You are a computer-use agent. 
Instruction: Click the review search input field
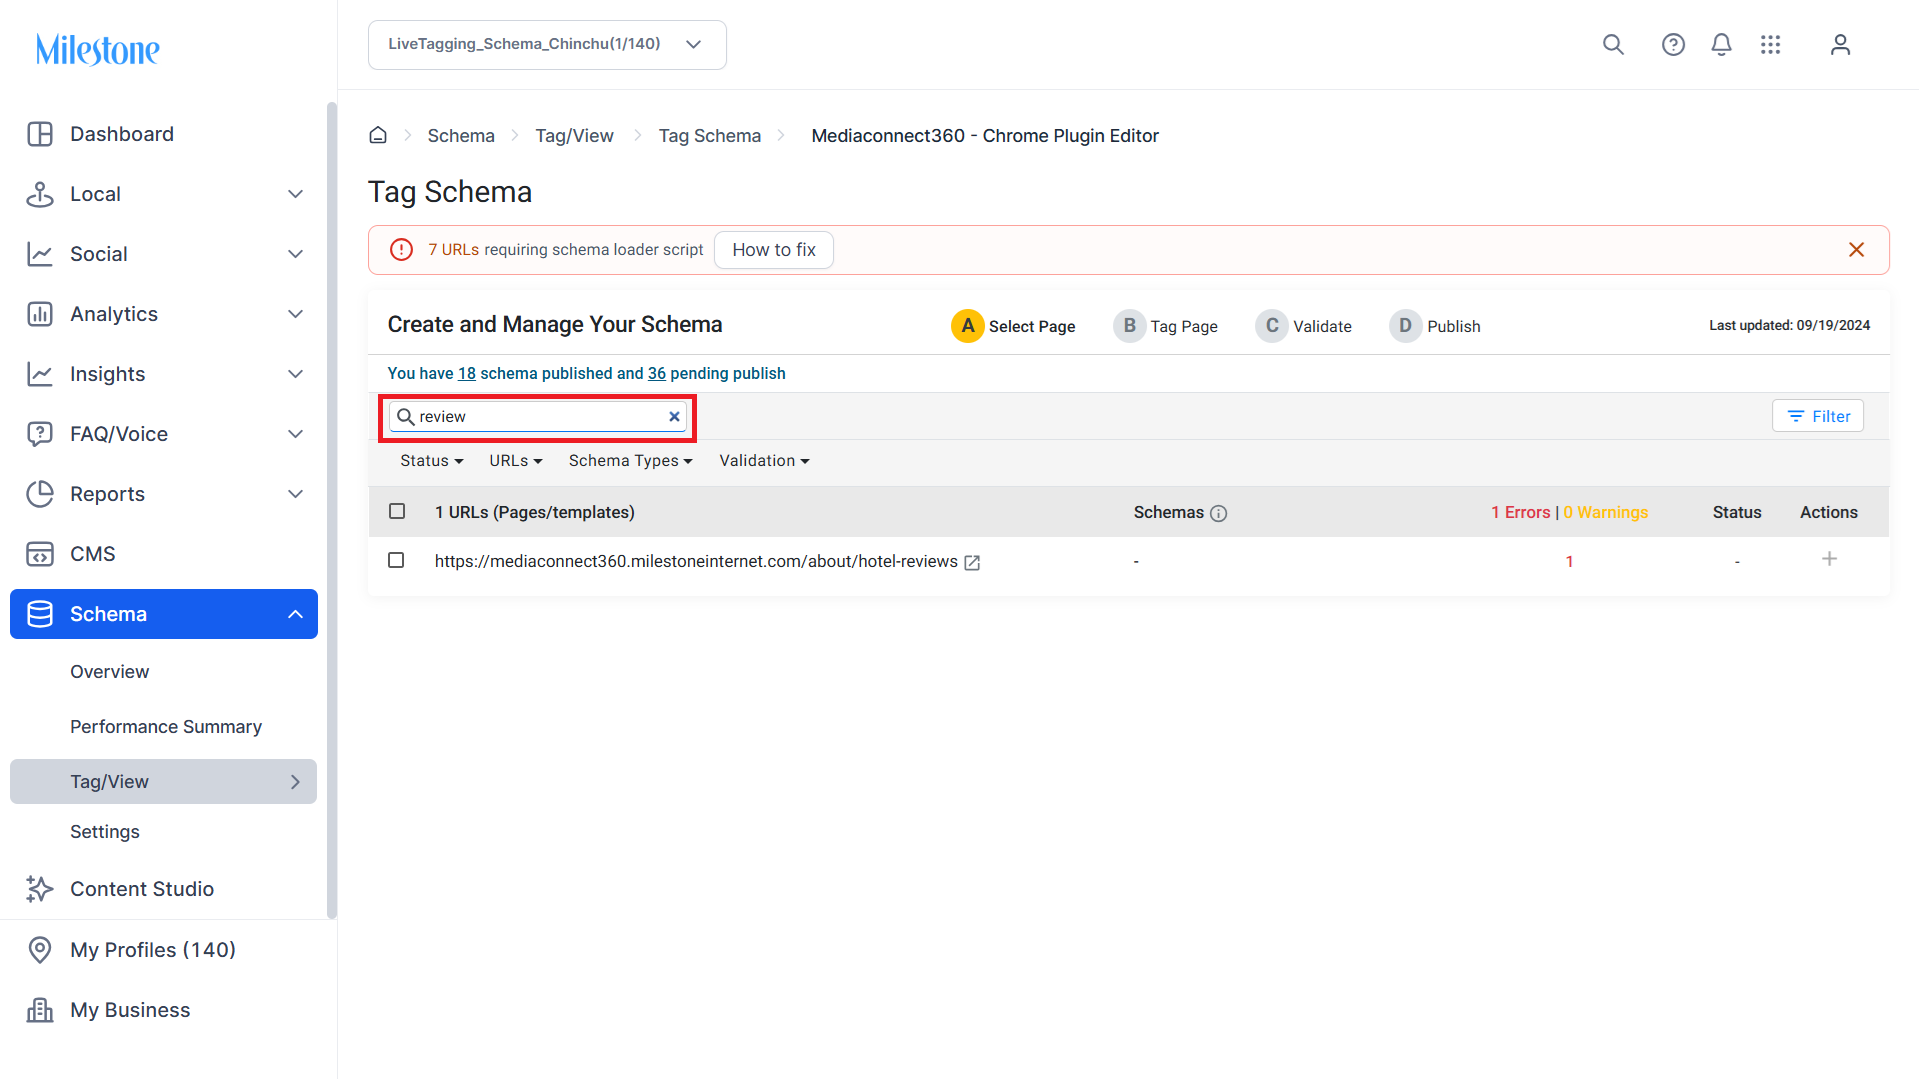(538, 417)
